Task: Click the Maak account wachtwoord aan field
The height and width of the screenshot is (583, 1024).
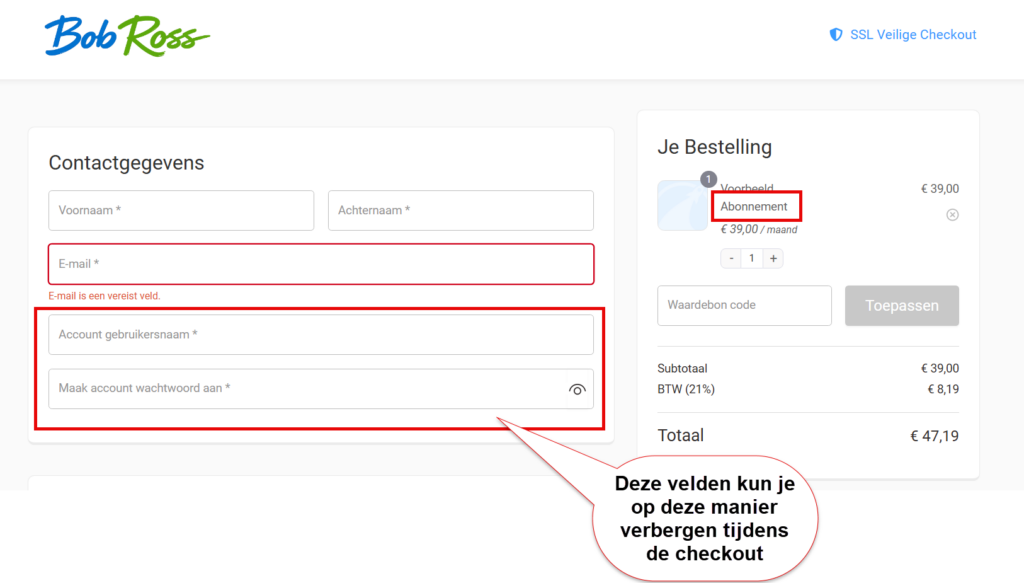Action: pos(305,388)
